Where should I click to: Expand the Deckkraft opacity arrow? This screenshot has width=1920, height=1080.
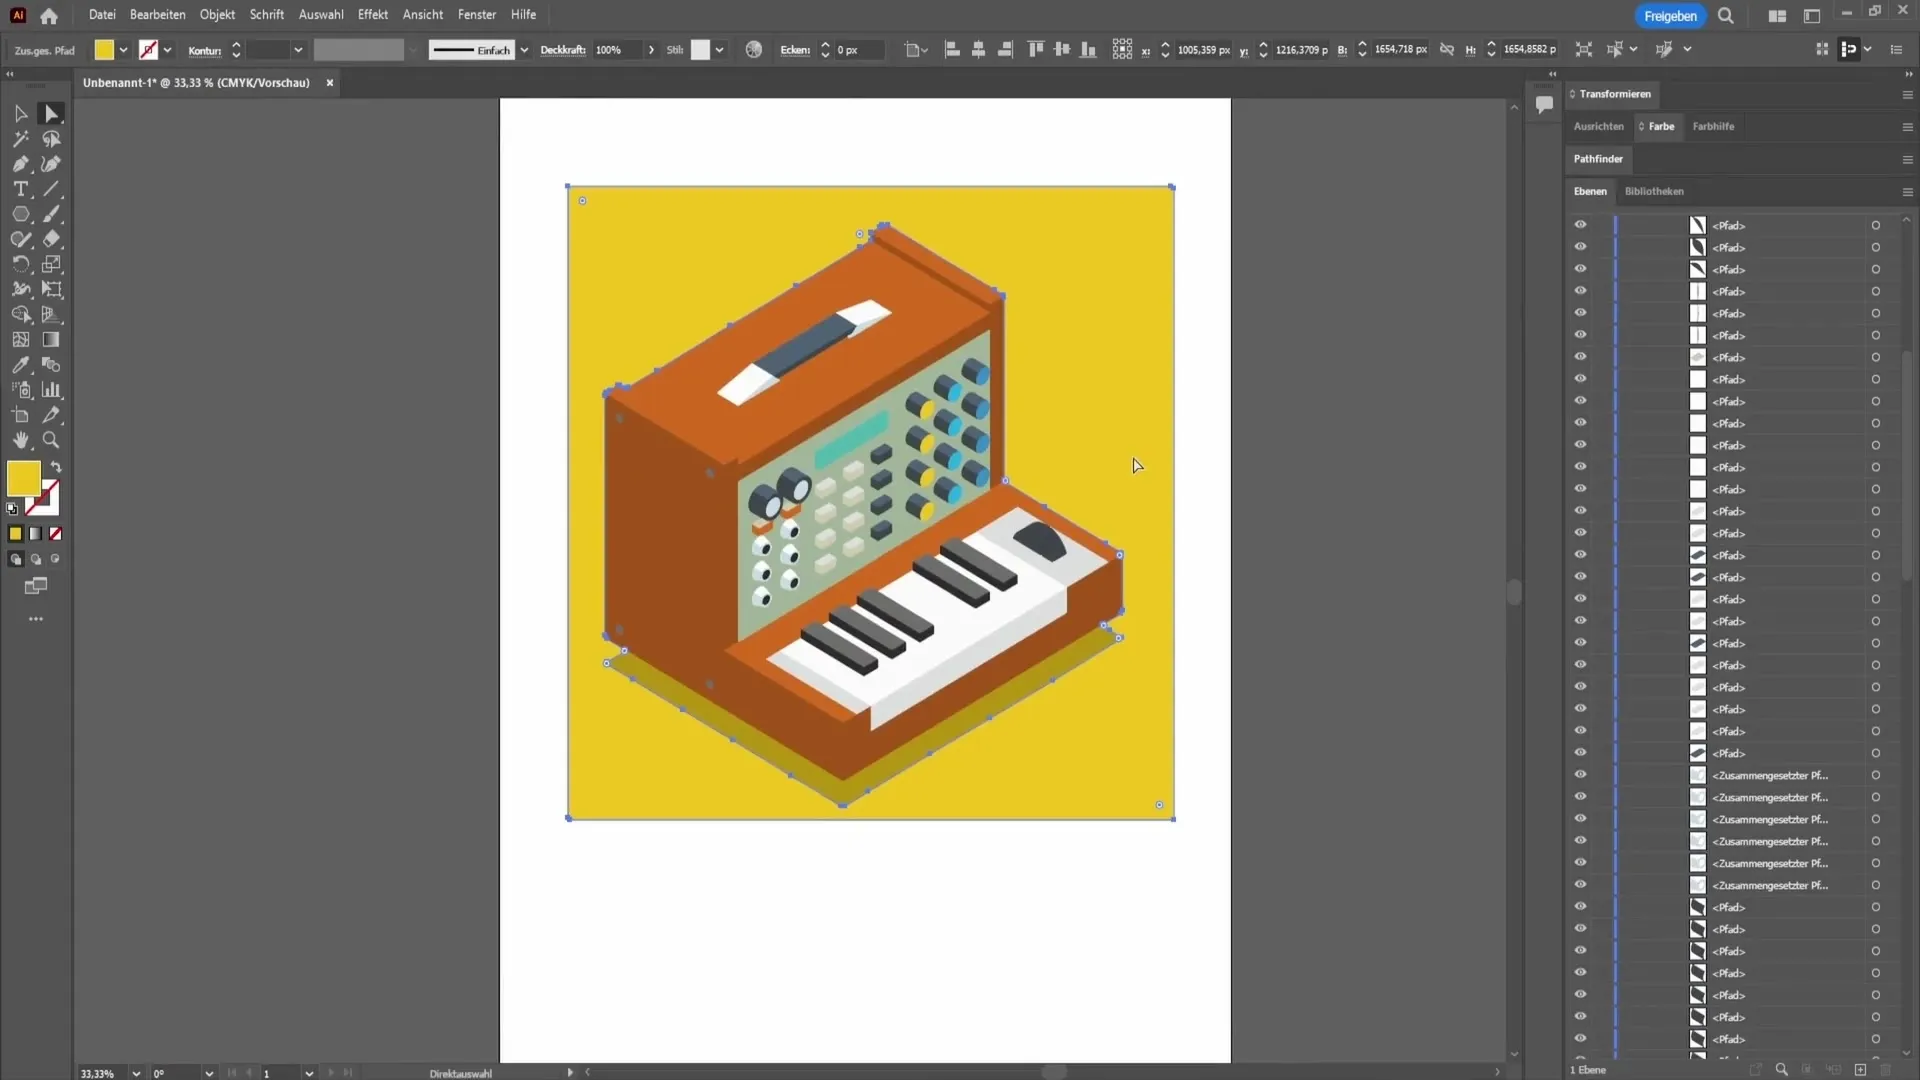(x=651, y=50)
